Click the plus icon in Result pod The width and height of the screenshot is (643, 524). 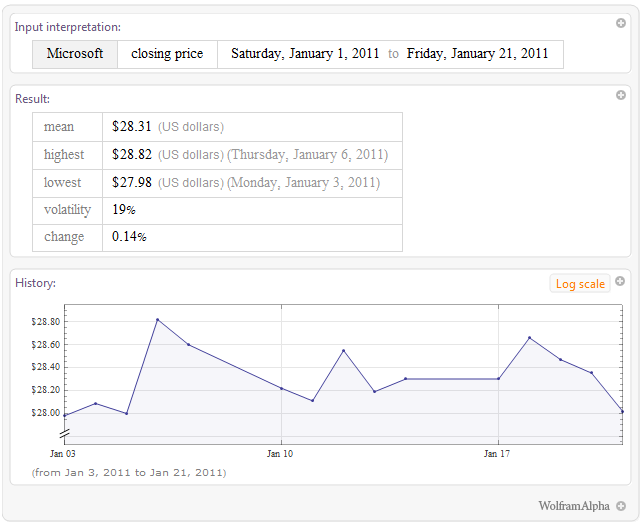(x=621, y=96)
